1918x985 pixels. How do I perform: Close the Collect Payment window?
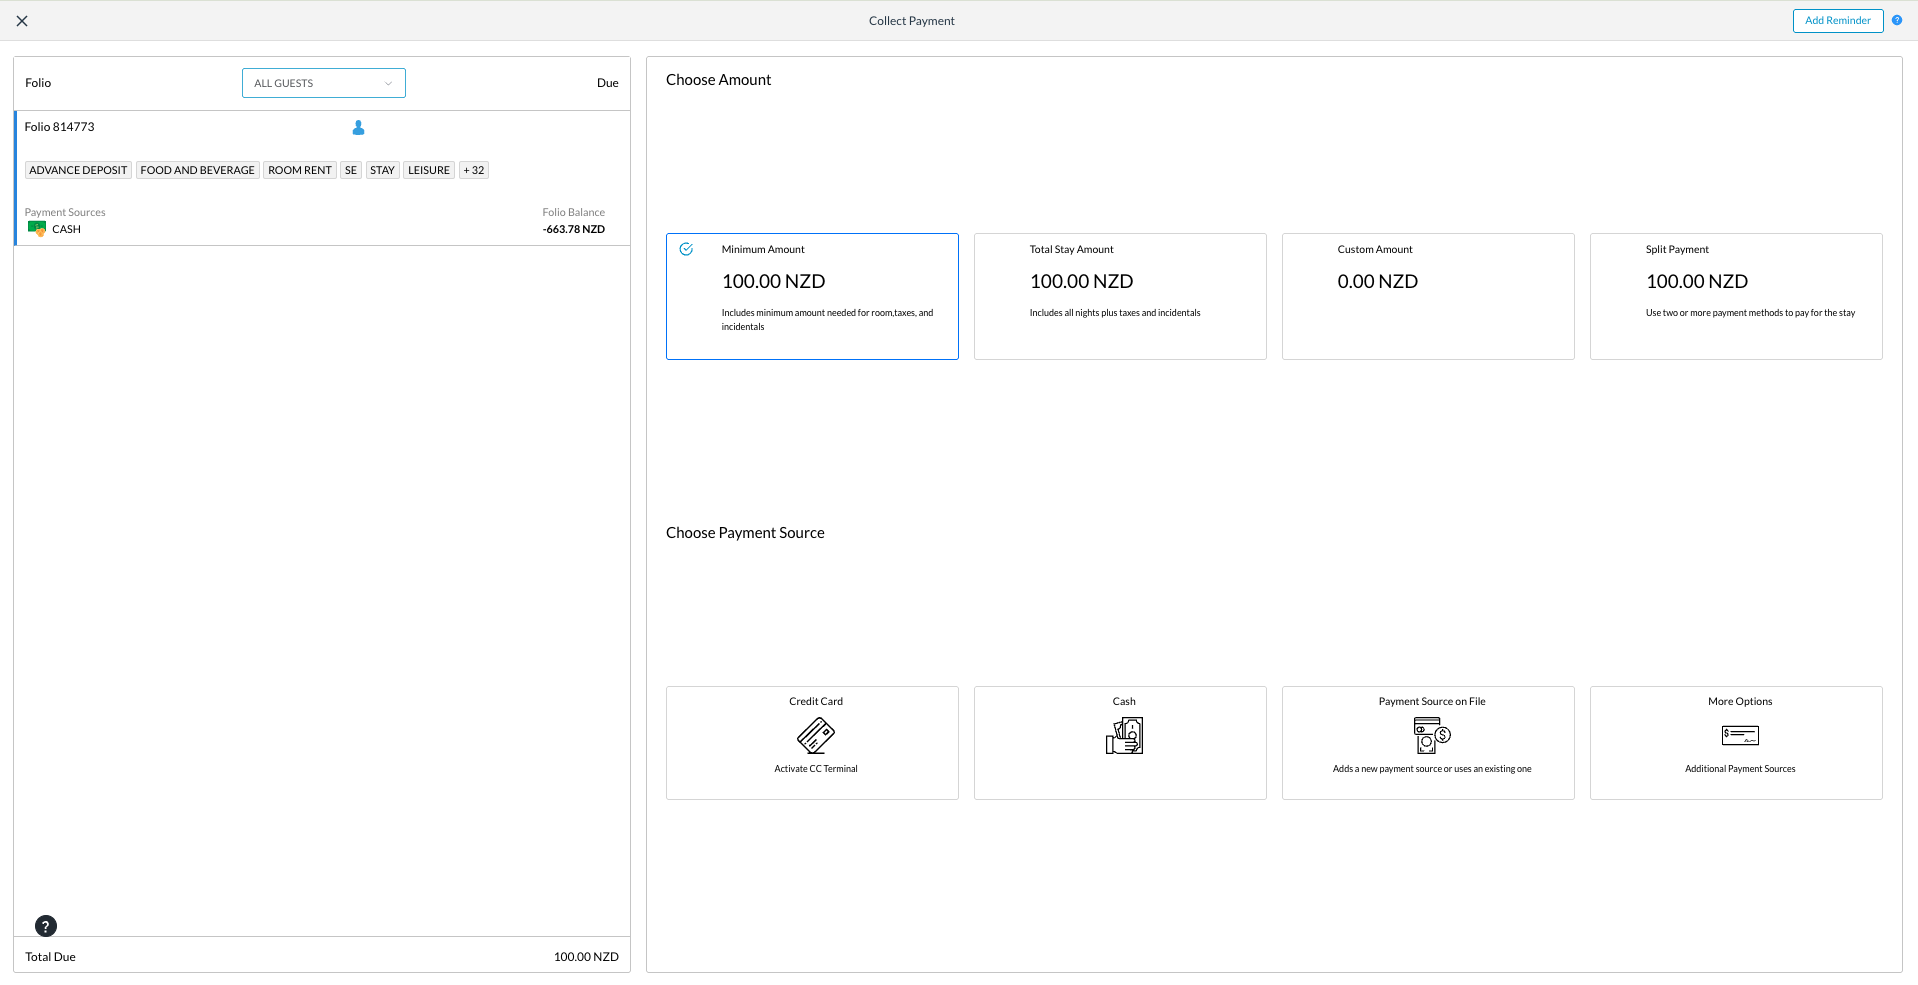pos(22,21)
